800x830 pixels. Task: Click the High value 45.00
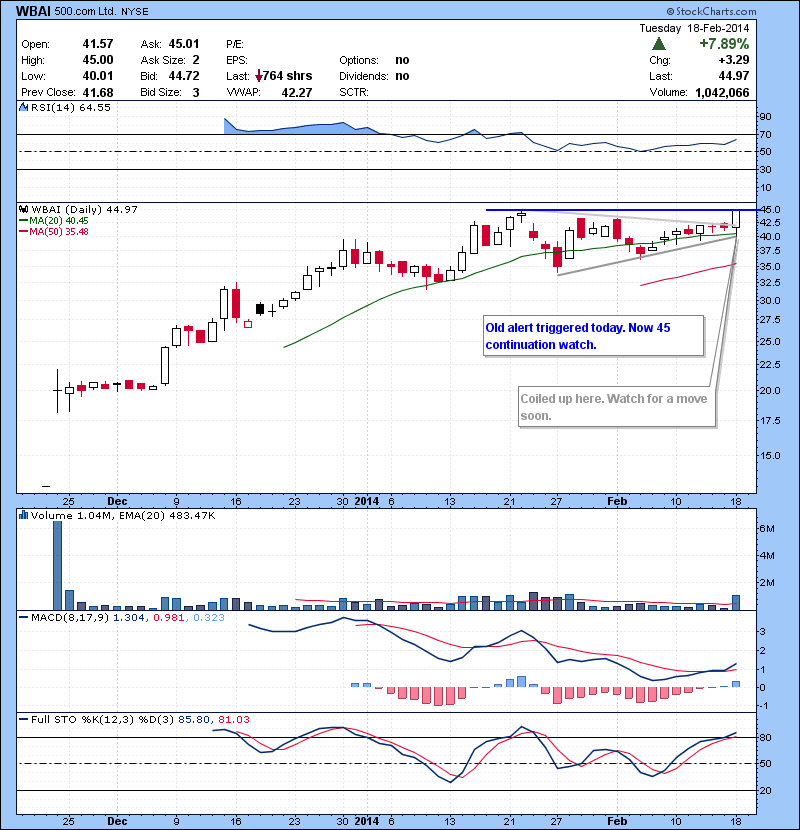click(x=98, y=60)
